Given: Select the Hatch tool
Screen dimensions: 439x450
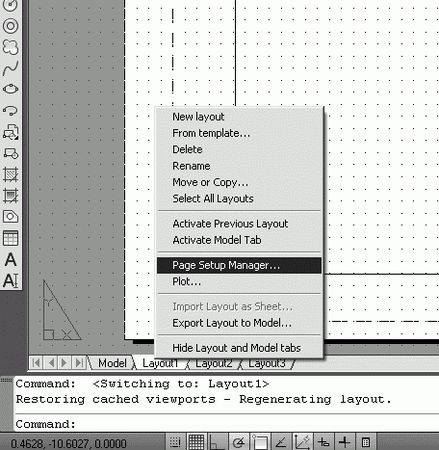Looking at the screenshot, I should [10, 174].
